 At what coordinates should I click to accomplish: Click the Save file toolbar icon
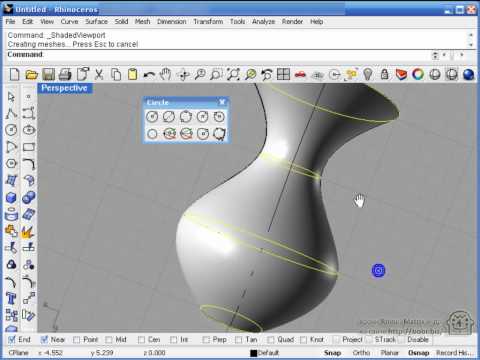tap(48, 74)
